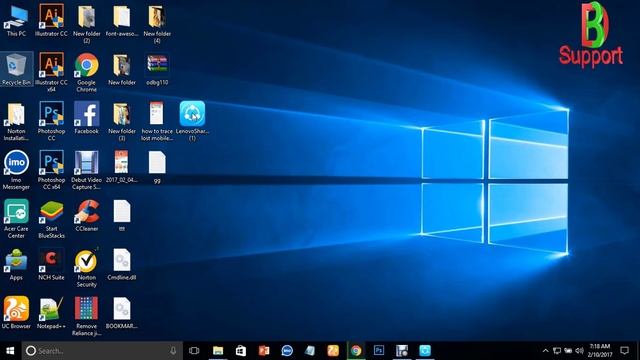This screenshot has width=640, height=360.
Task: Open Photoshop from the taskbar
Action: point(379,351)
